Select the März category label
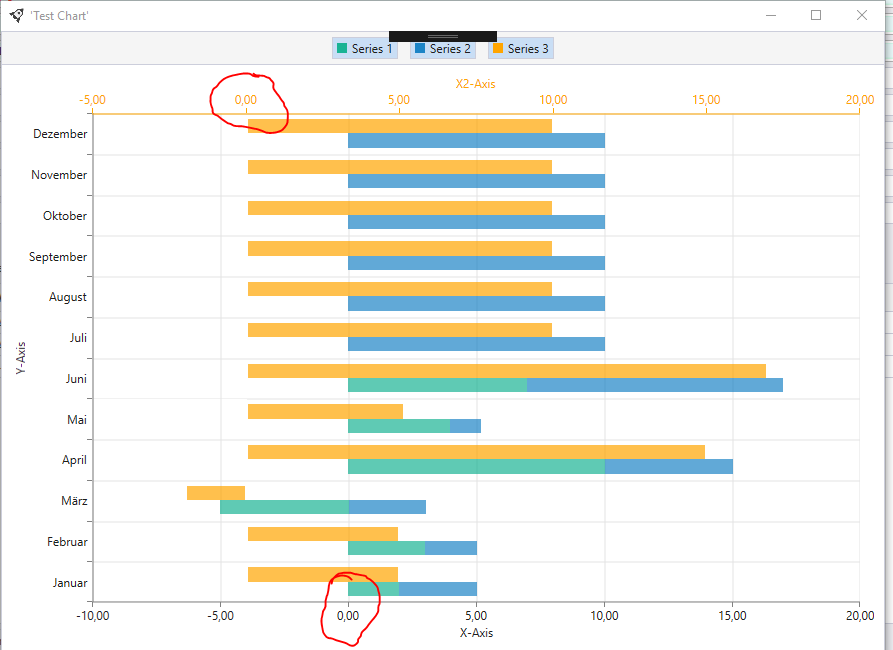 (x=75, y=501)
